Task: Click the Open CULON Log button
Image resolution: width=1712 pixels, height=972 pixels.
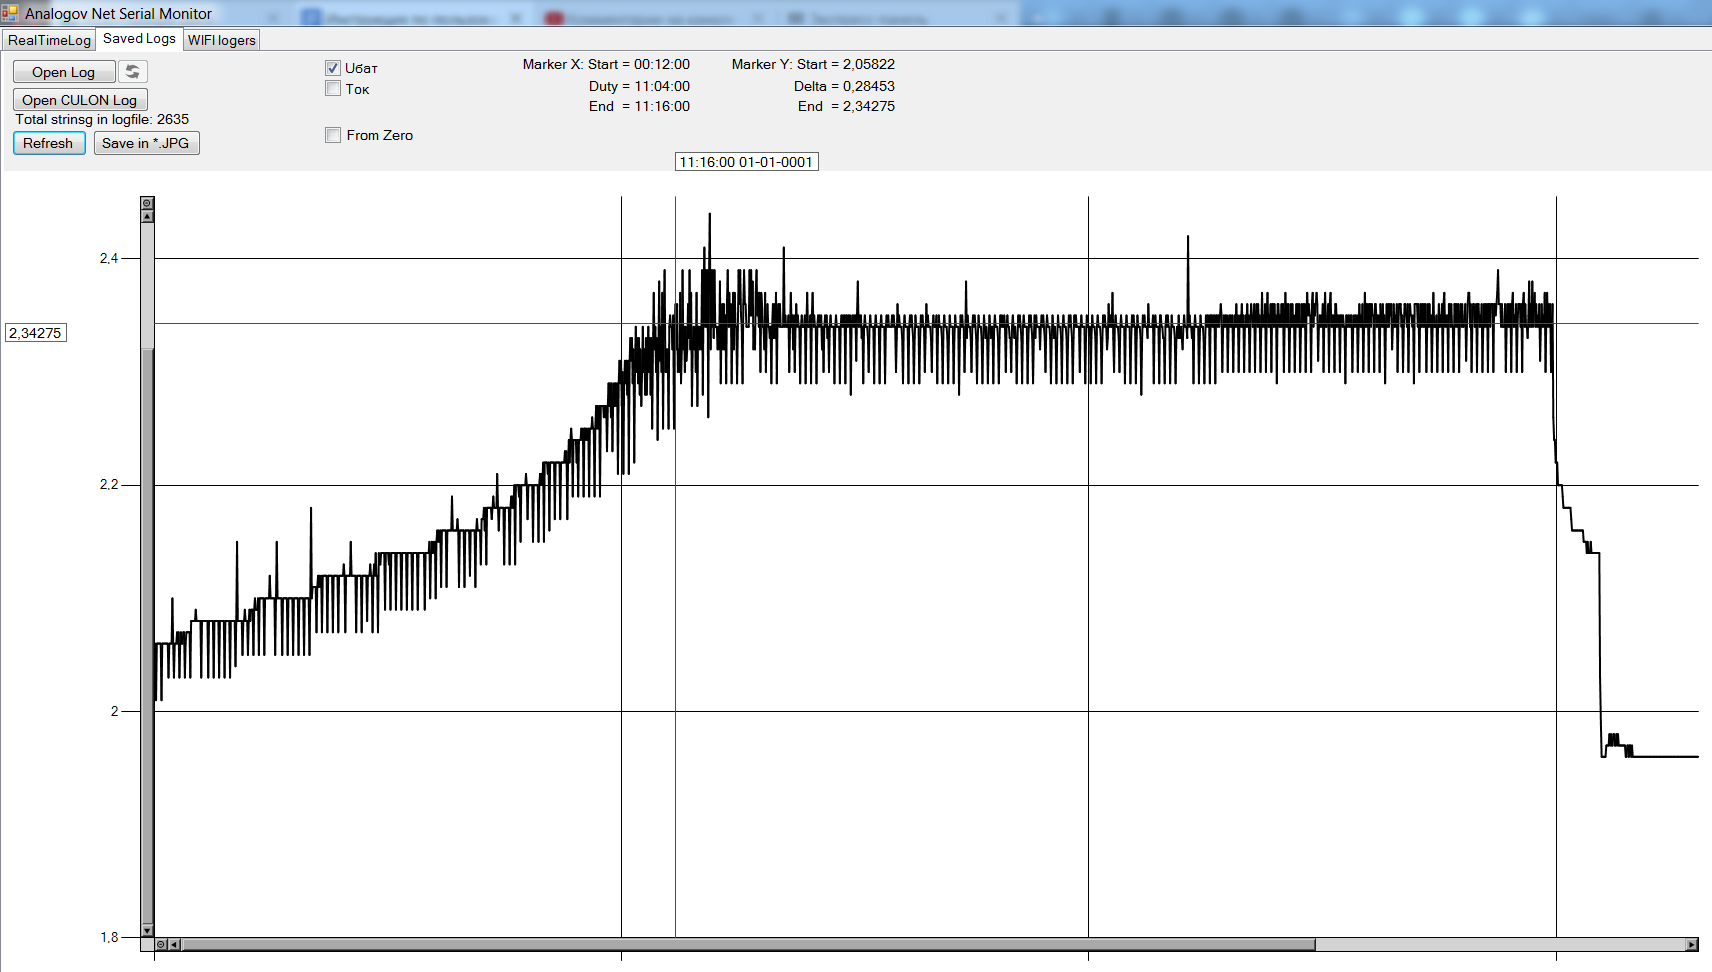Action: point(80,100)
